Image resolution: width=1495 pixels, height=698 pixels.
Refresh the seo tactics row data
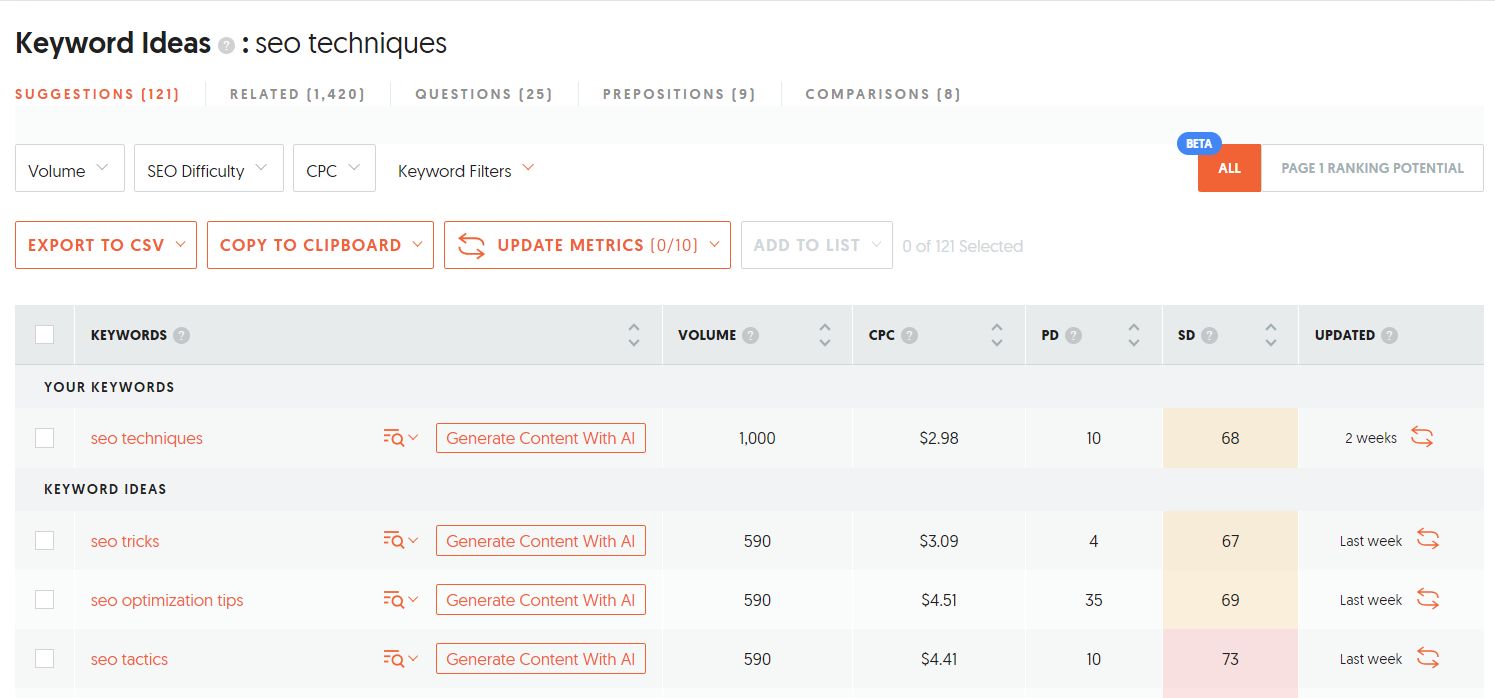pyautogui.click(x=1428, y=658)
